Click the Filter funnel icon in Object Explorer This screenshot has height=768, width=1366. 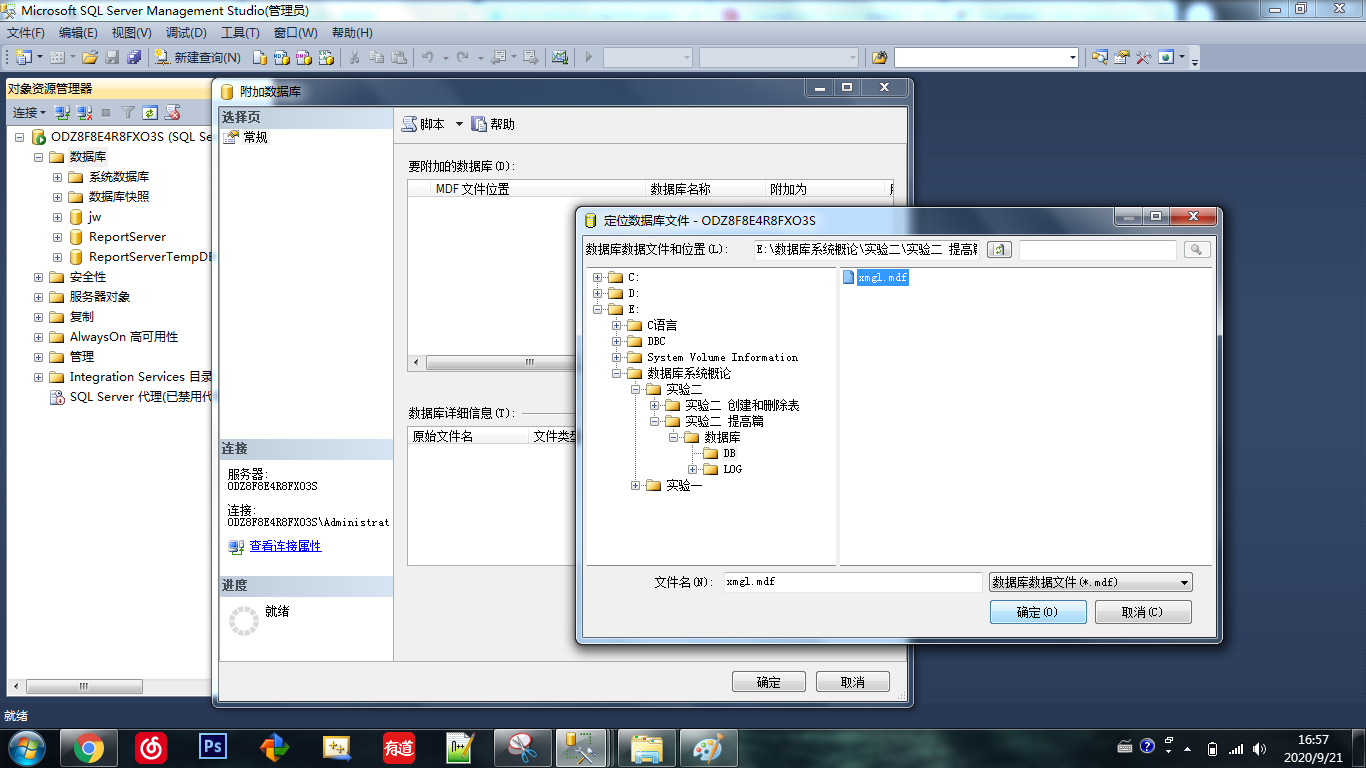(x=128, y=113)
